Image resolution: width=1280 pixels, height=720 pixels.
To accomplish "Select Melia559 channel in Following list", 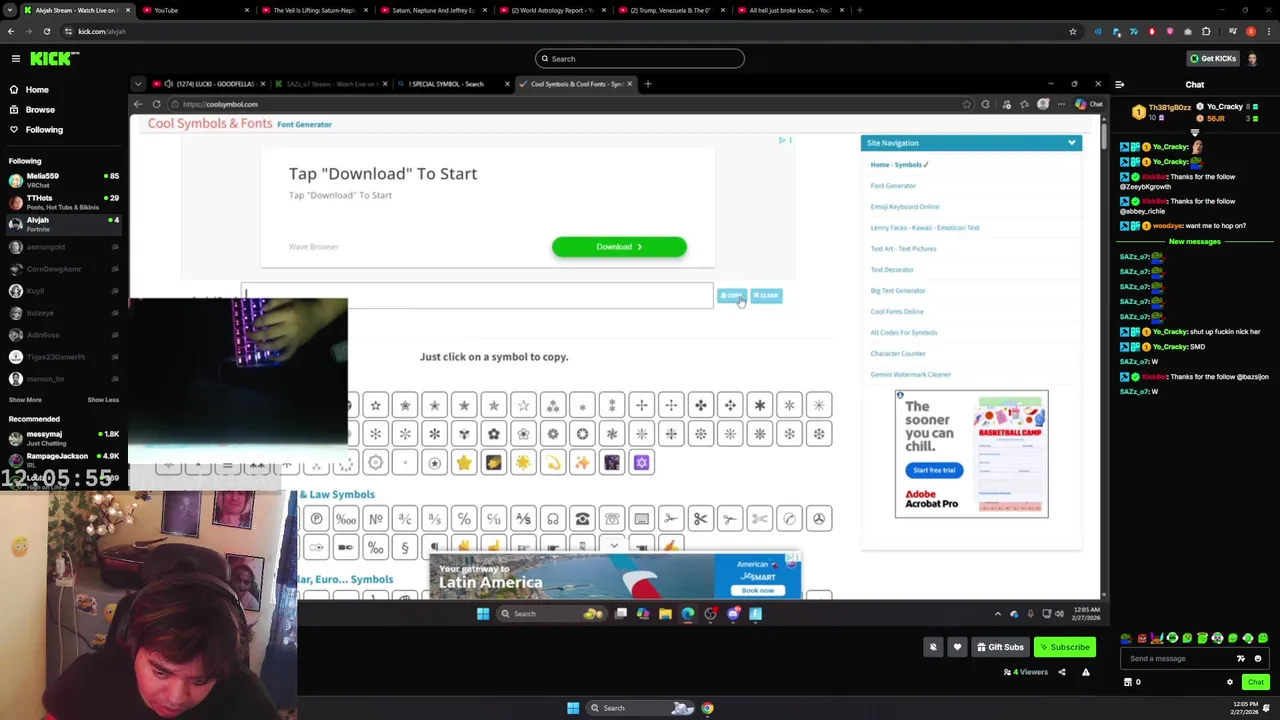I will pos(62,180).
